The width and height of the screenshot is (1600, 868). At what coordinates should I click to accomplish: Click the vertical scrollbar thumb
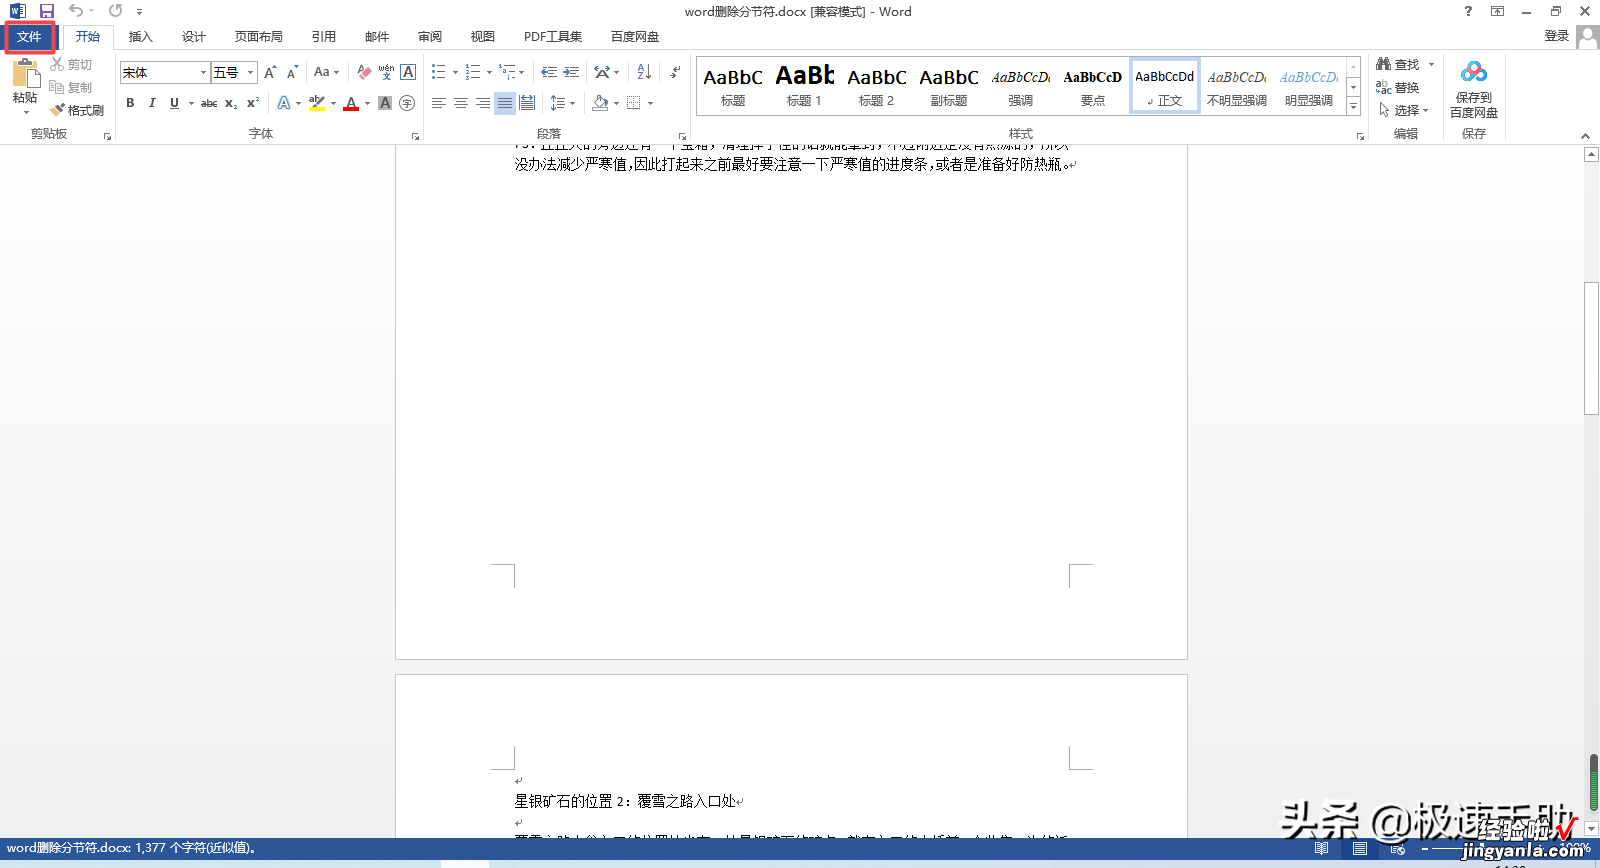coord(1591,348)
